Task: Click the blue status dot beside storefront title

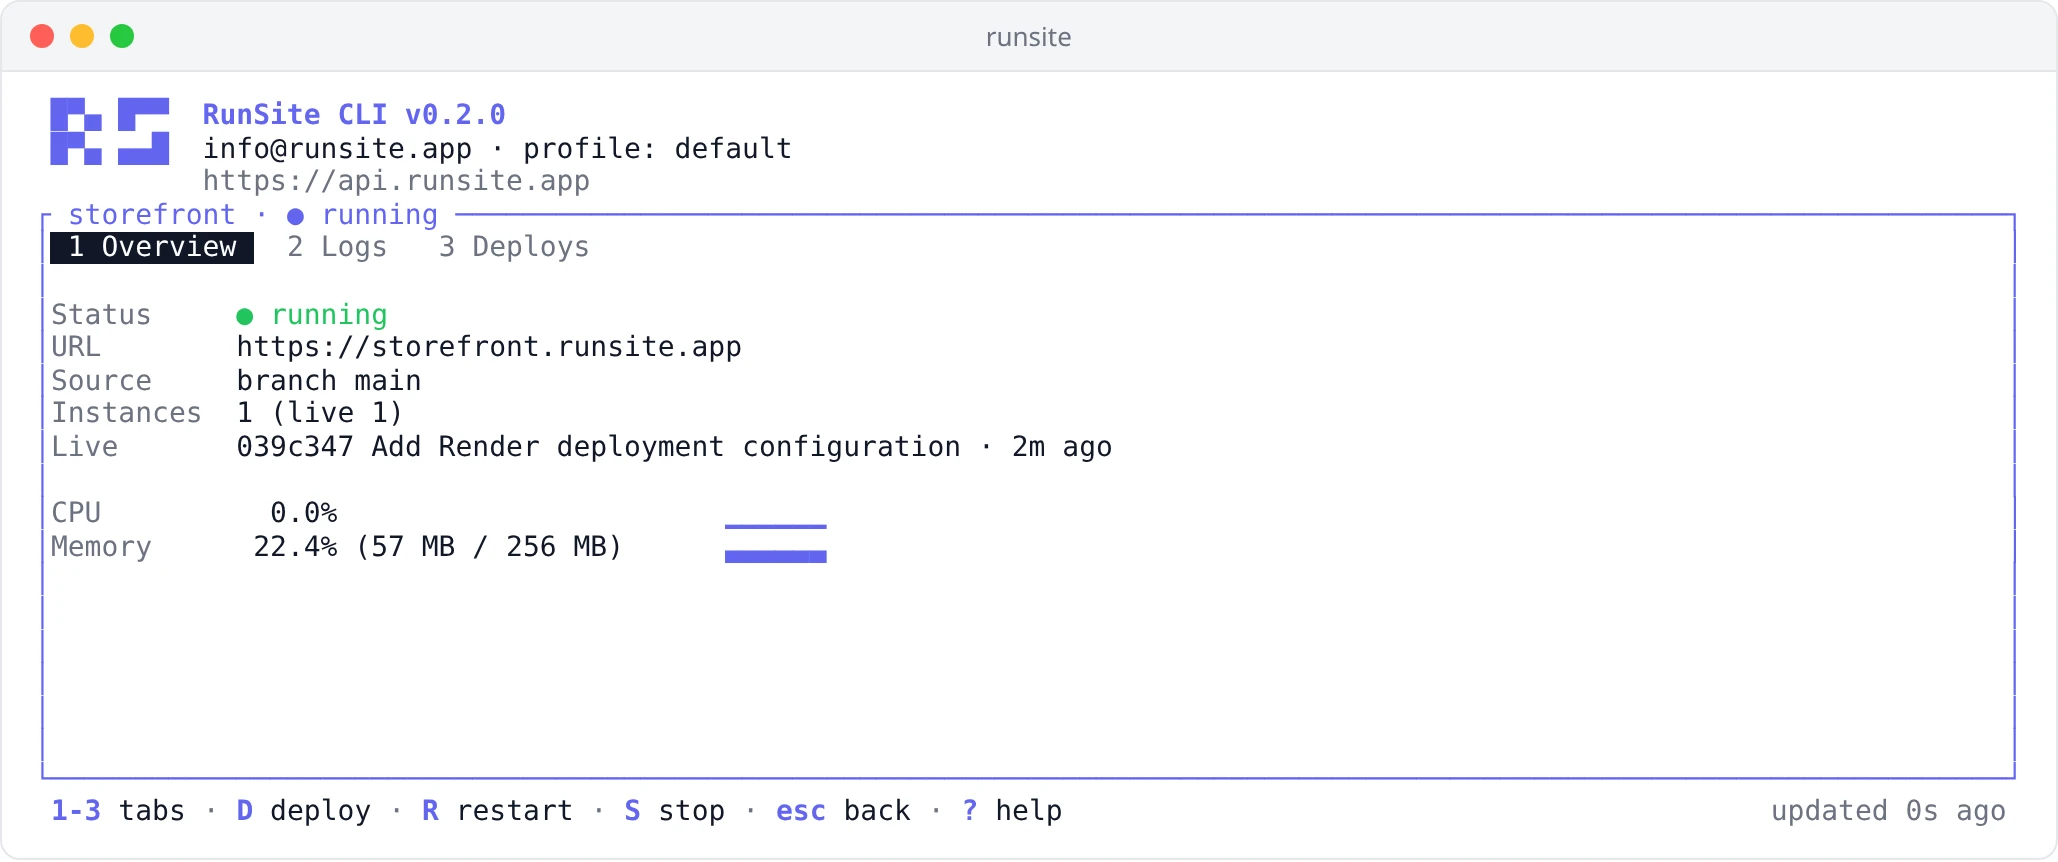Action: click(296, 217)
